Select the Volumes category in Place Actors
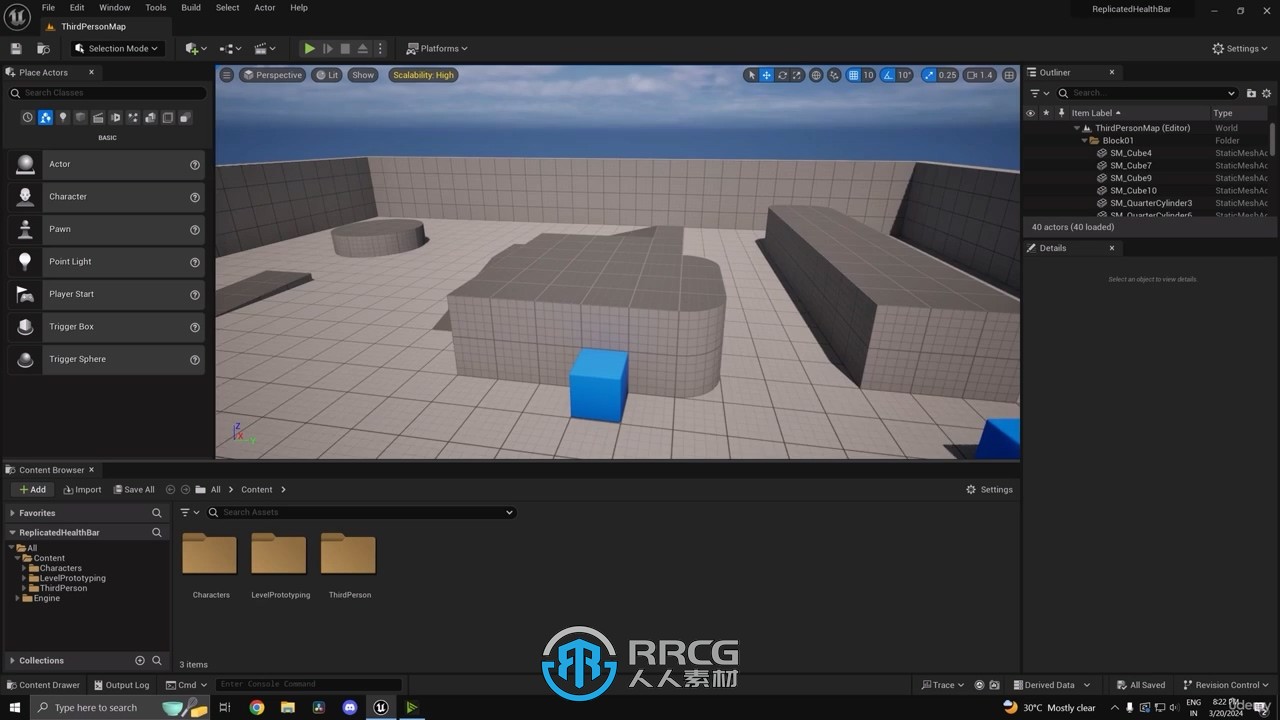 pyautogui.click(x=168, y=118)
